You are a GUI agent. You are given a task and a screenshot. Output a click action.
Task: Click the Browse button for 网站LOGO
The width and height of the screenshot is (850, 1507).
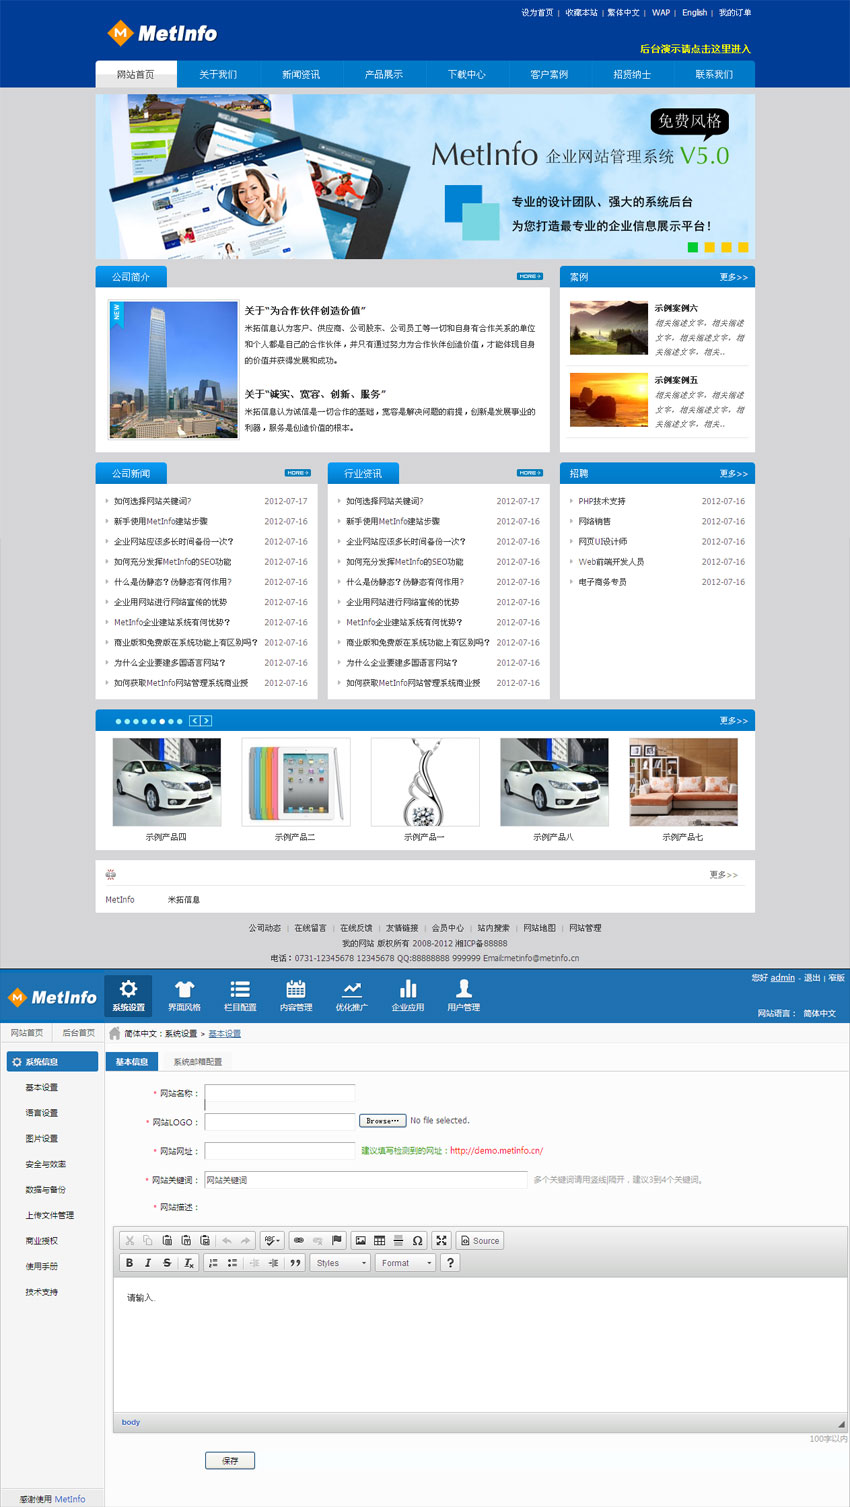click(x=383, y=1121)
